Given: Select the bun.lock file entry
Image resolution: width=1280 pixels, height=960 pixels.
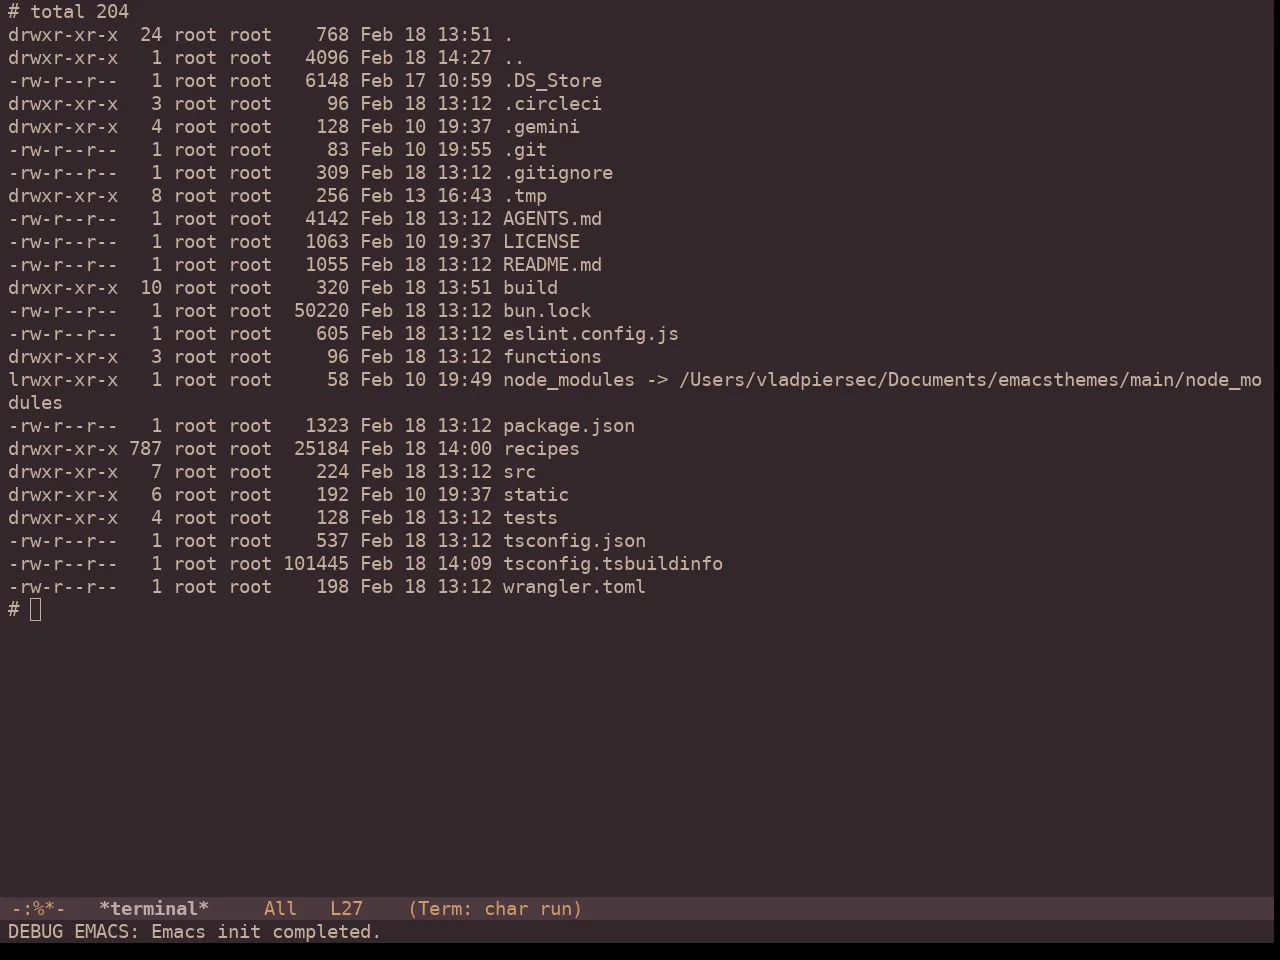Looking at the screenshot, I should (547, 311).
